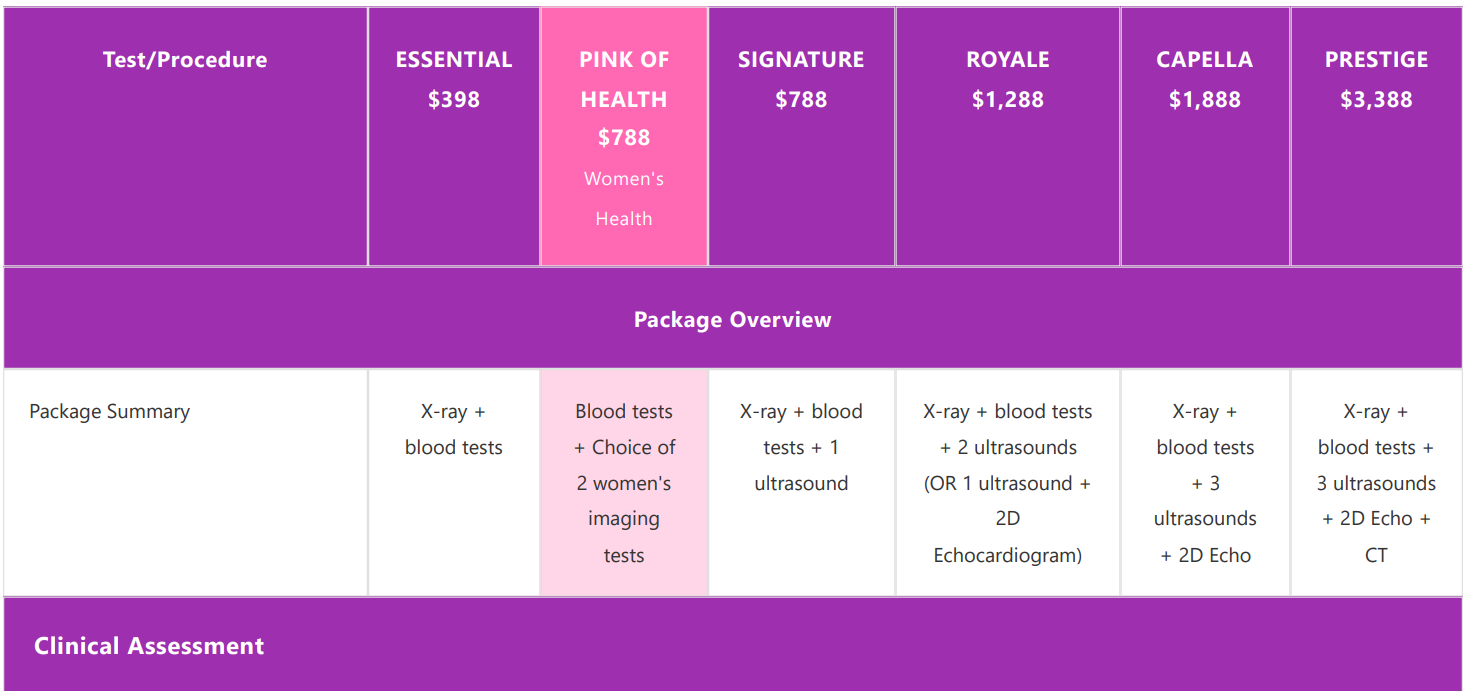Click the $1,288 Royale price text
Image resolution: width=1467 pixels, height=691 pixels.
tap(1008, 99)
